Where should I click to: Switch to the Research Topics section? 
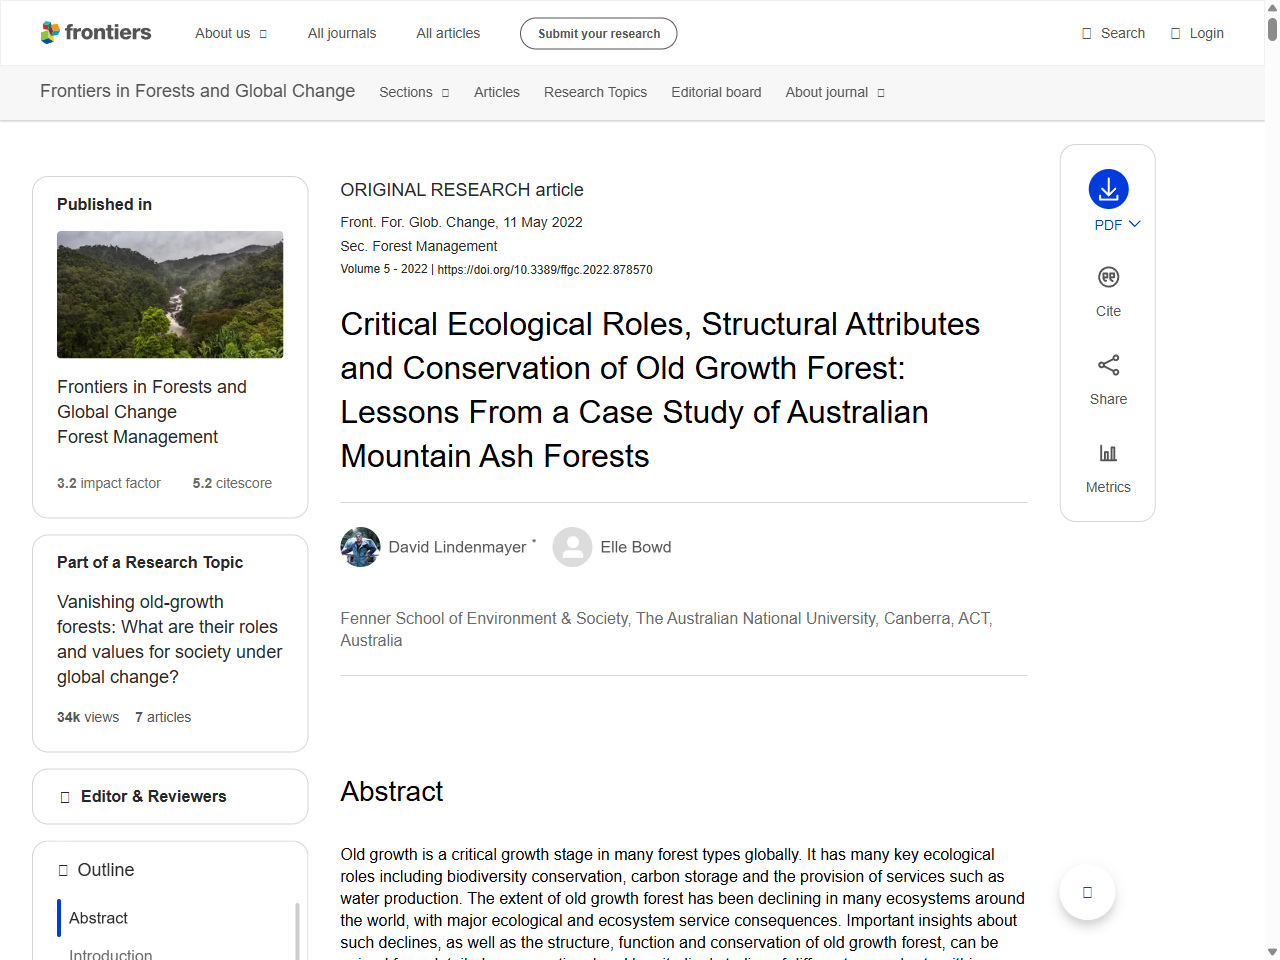click(595, 92)
